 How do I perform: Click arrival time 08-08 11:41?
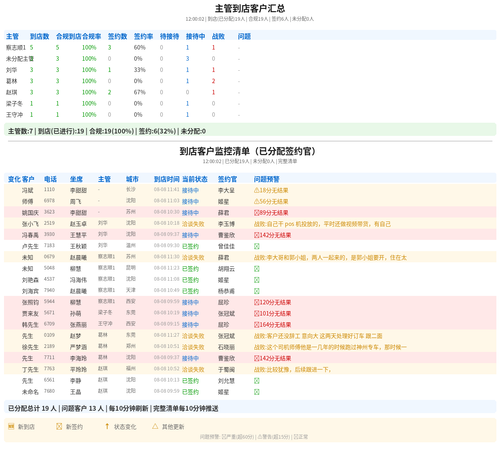pyautogui.click(x=167, y=189)
